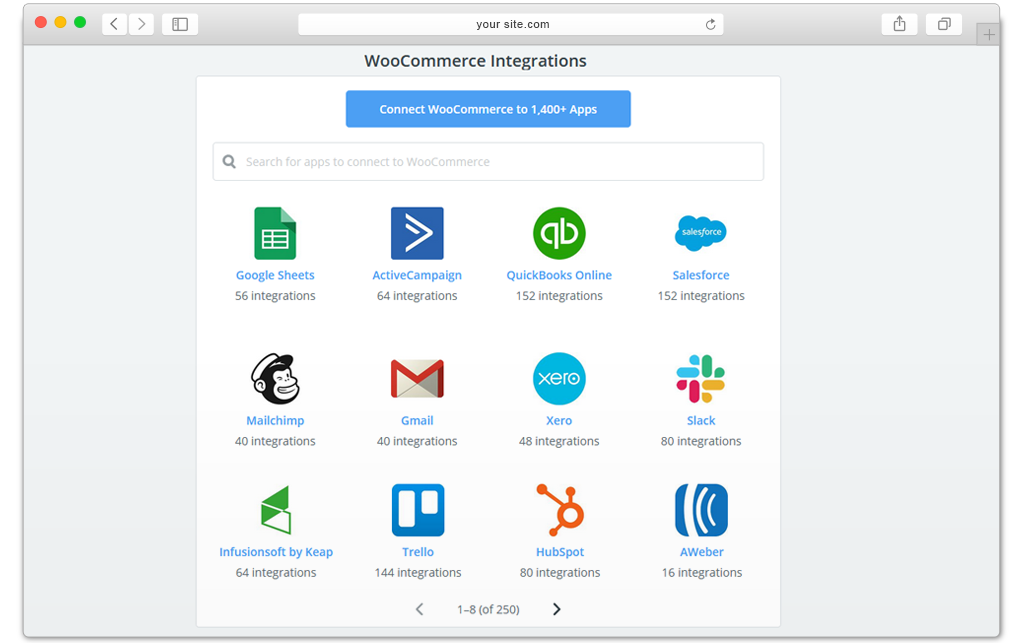Focus the search apps input field
The height and width of the screenshot is (643, 1024).
(488, 161)
